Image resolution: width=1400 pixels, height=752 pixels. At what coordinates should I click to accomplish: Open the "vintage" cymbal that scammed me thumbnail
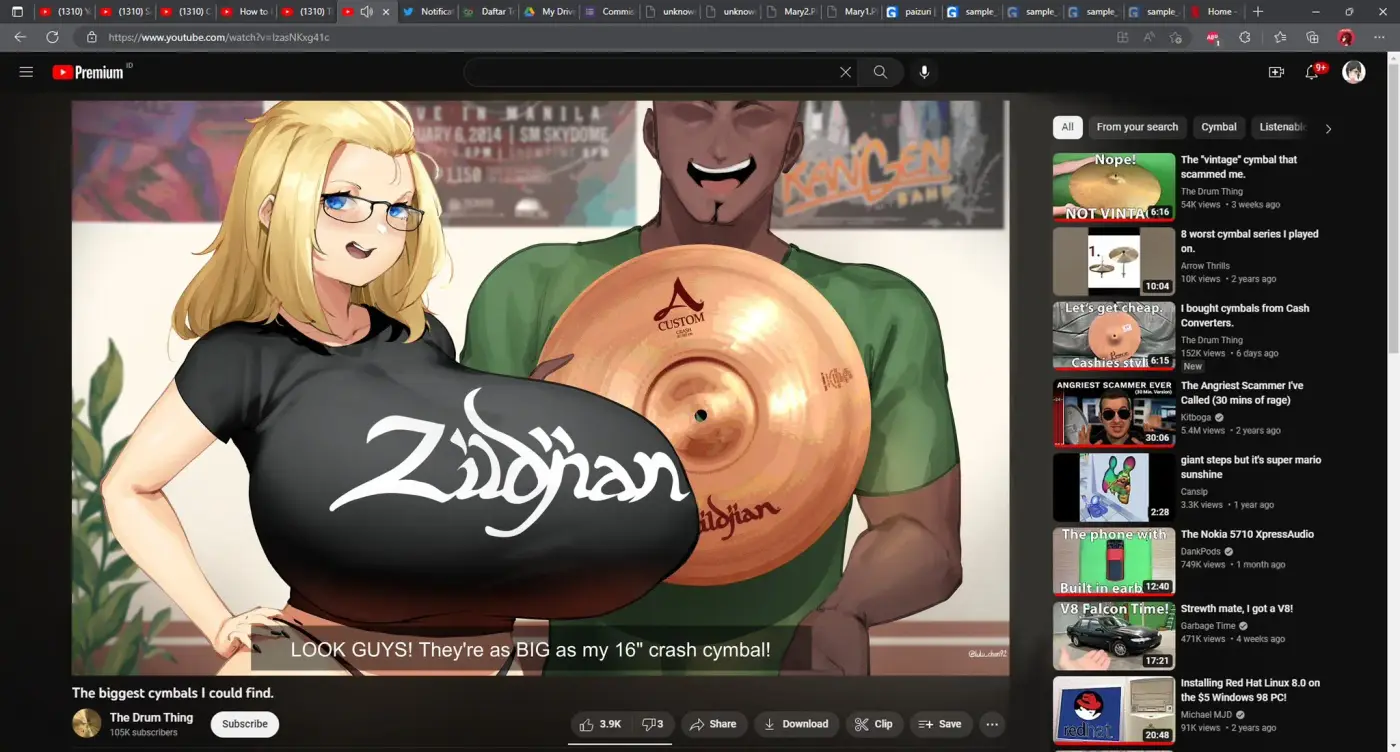click(x=1114, y=187)
